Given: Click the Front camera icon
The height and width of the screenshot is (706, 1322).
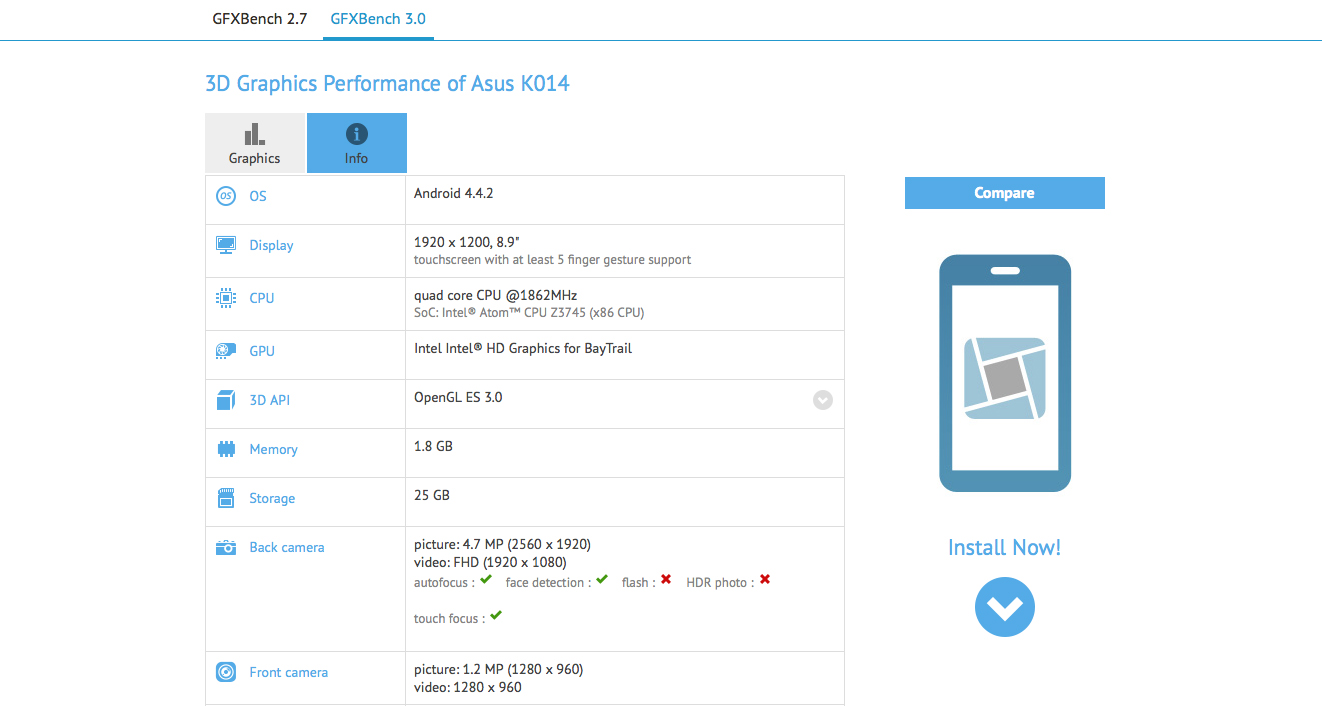Looking at the screenshot, I should pyautogui.click(x=226, y=672).
